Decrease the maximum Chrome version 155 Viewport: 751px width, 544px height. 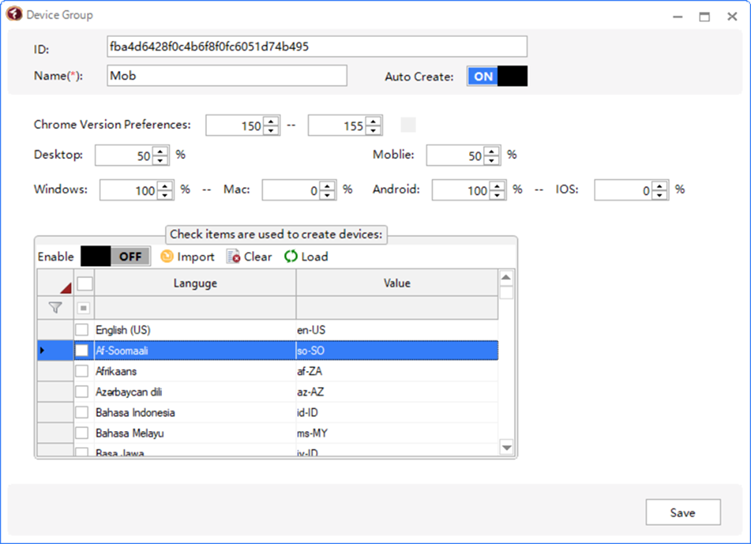[373, 130]
